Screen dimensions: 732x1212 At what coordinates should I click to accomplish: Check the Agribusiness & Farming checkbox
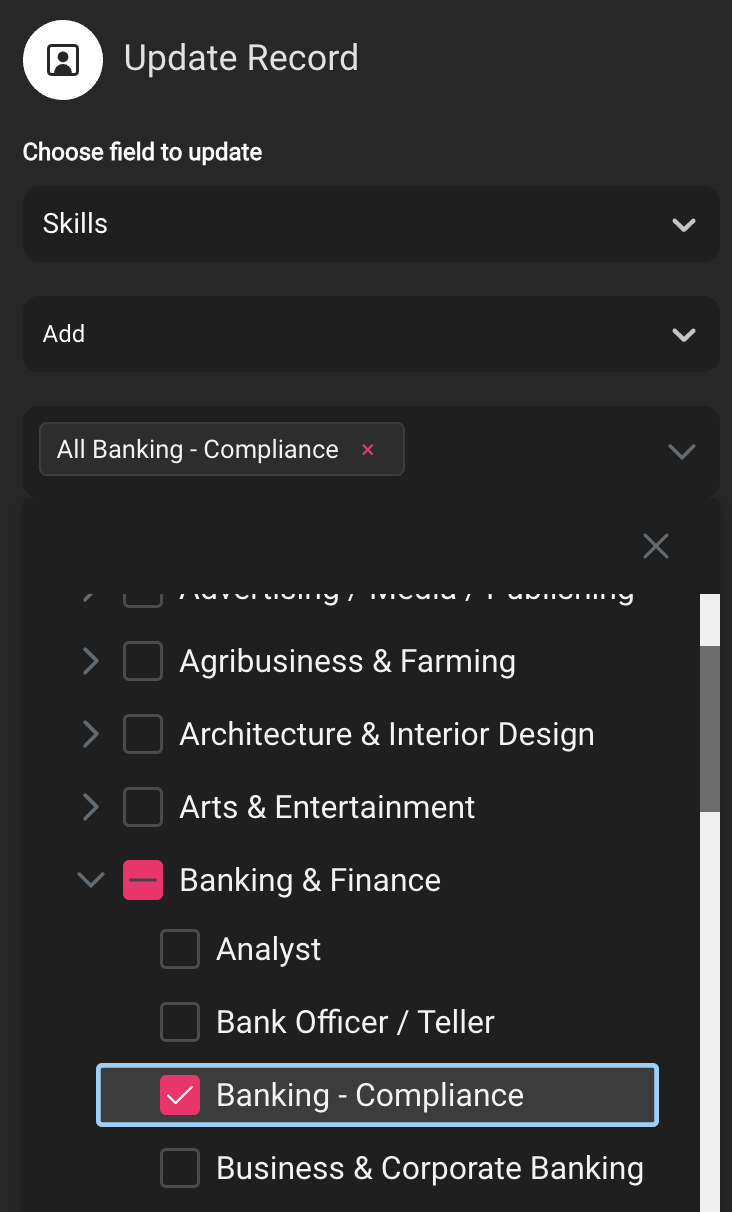pos(143,660)
